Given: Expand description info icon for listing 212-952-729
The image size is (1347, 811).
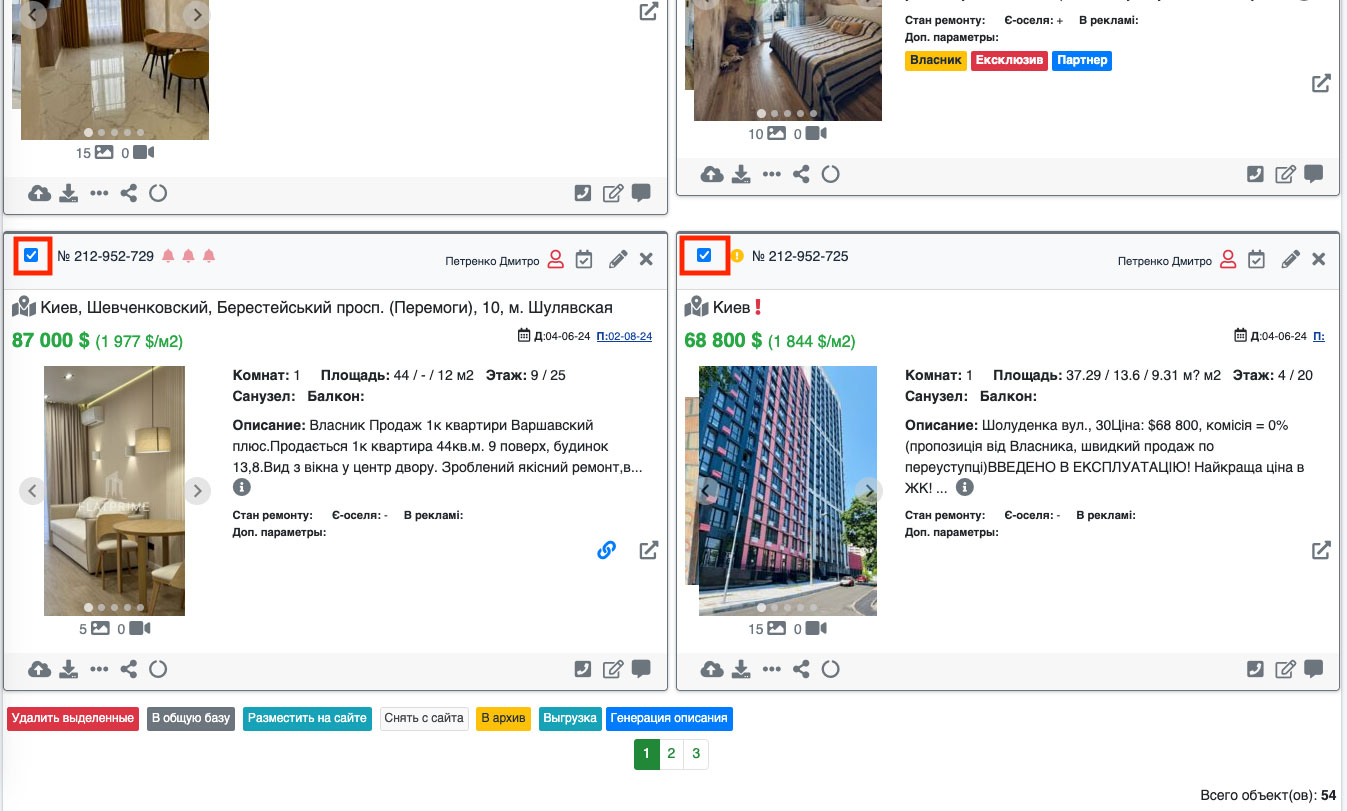Looking at the screenshot, I should tap(241, 488).
